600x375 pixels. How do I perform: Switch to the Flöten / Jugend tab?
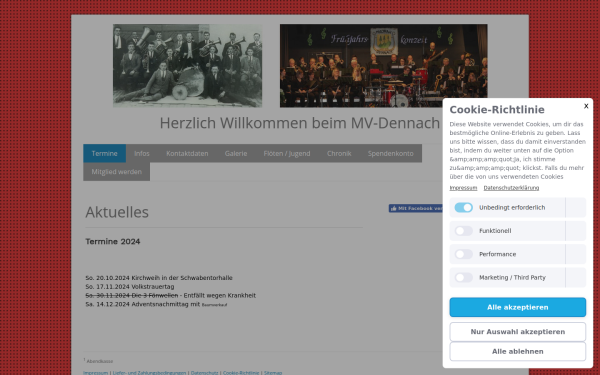coord(287,153)
